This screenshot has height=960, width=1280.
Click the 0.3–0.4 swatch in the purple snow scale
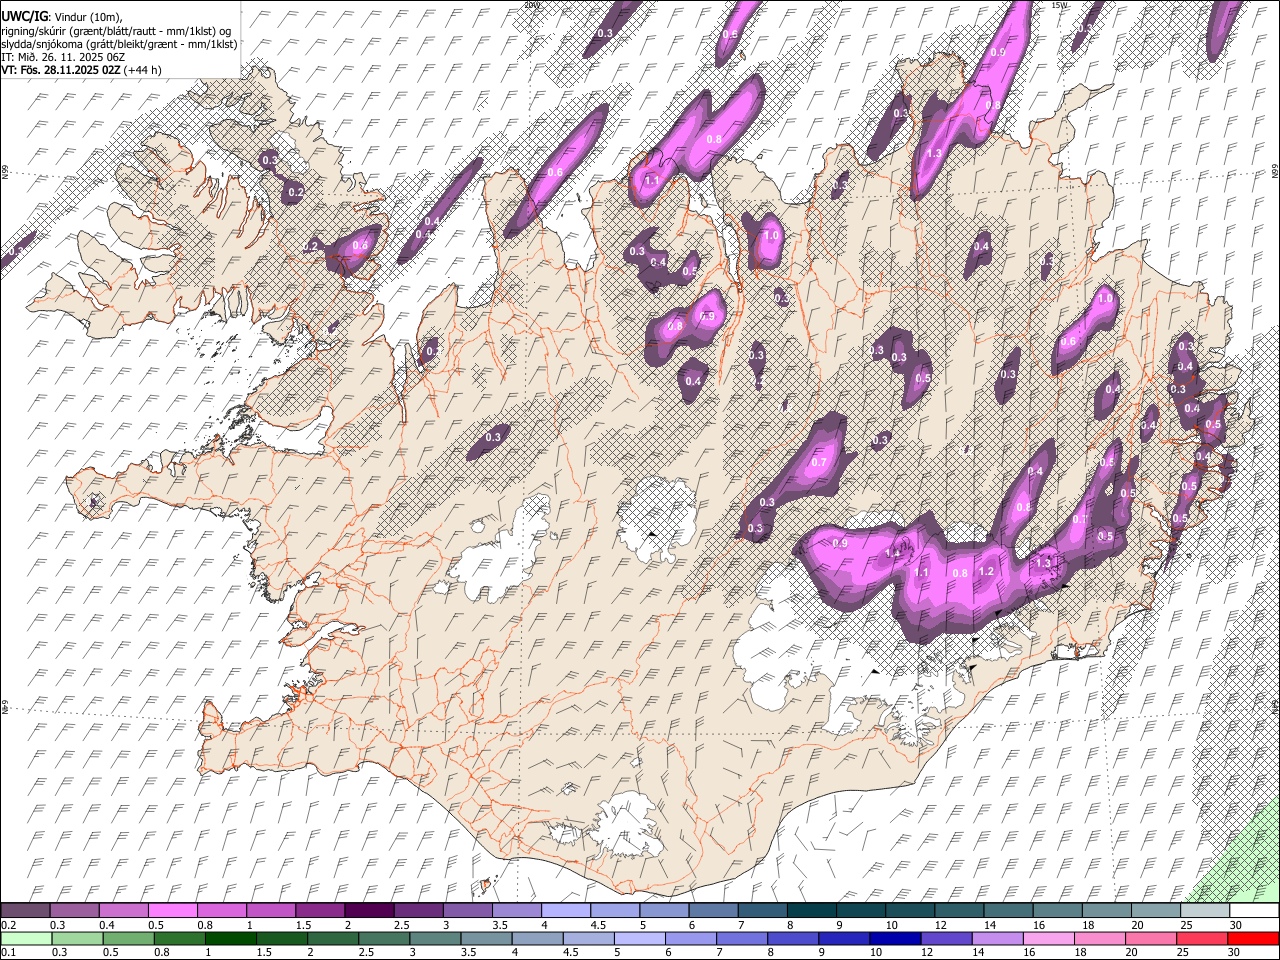[75, 910]
